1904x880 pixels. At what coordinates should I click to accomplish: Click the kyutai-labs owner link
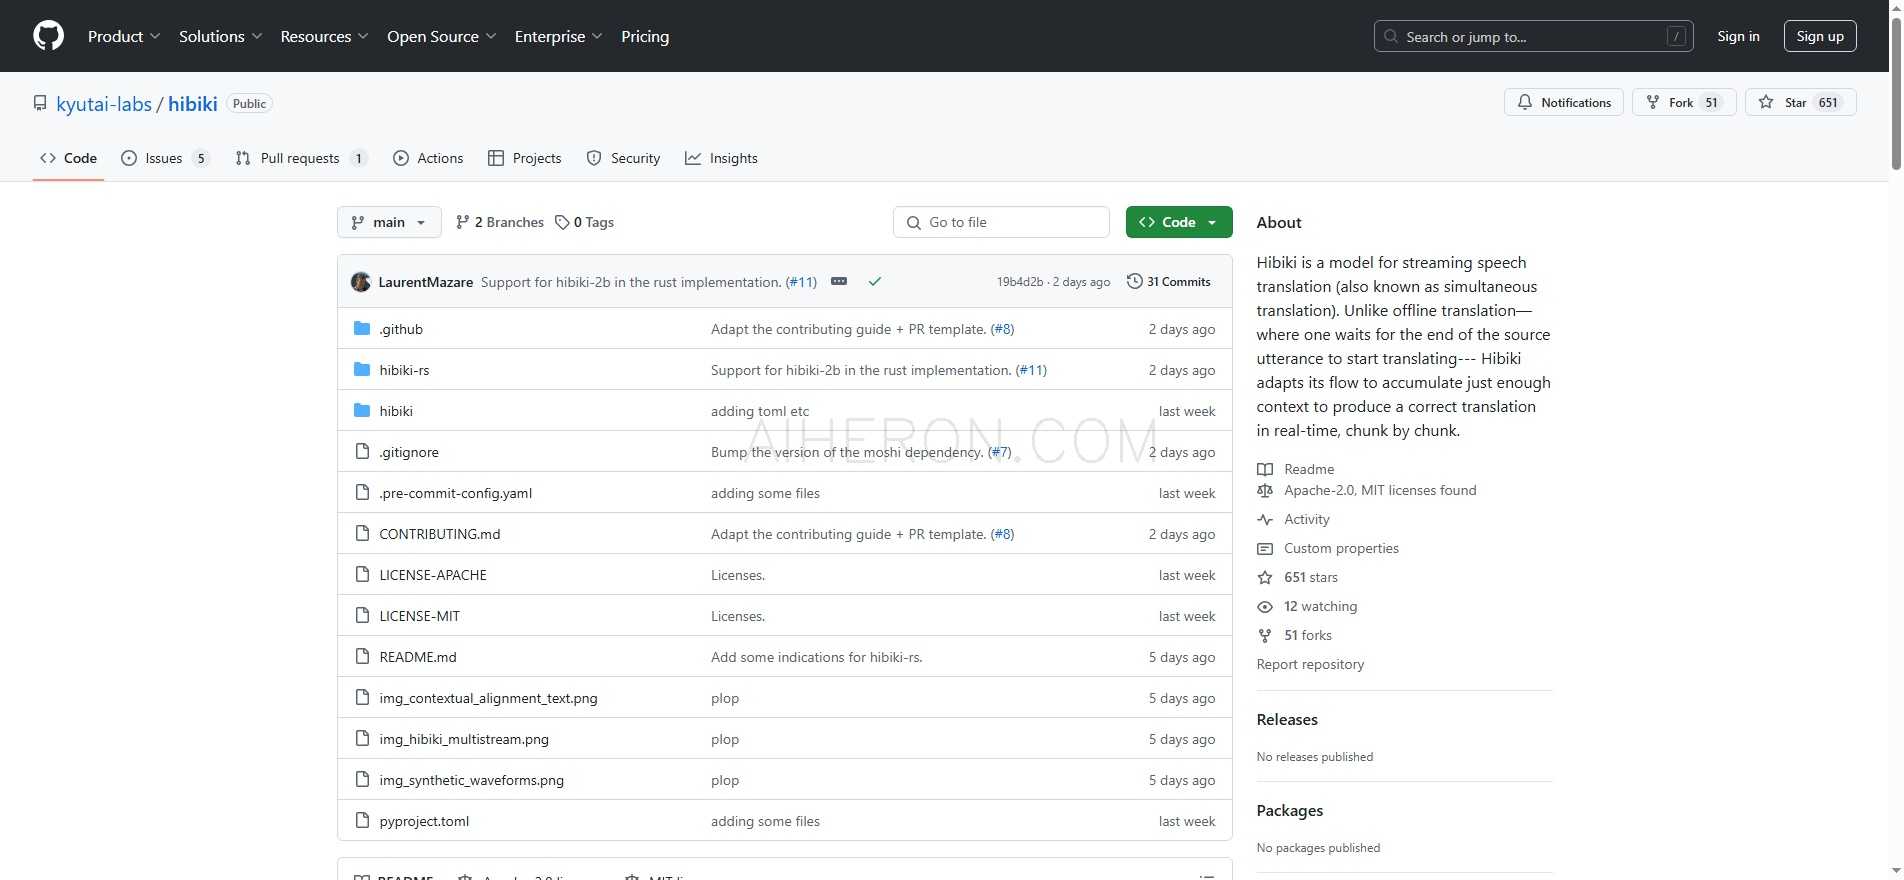pos(104,104)
